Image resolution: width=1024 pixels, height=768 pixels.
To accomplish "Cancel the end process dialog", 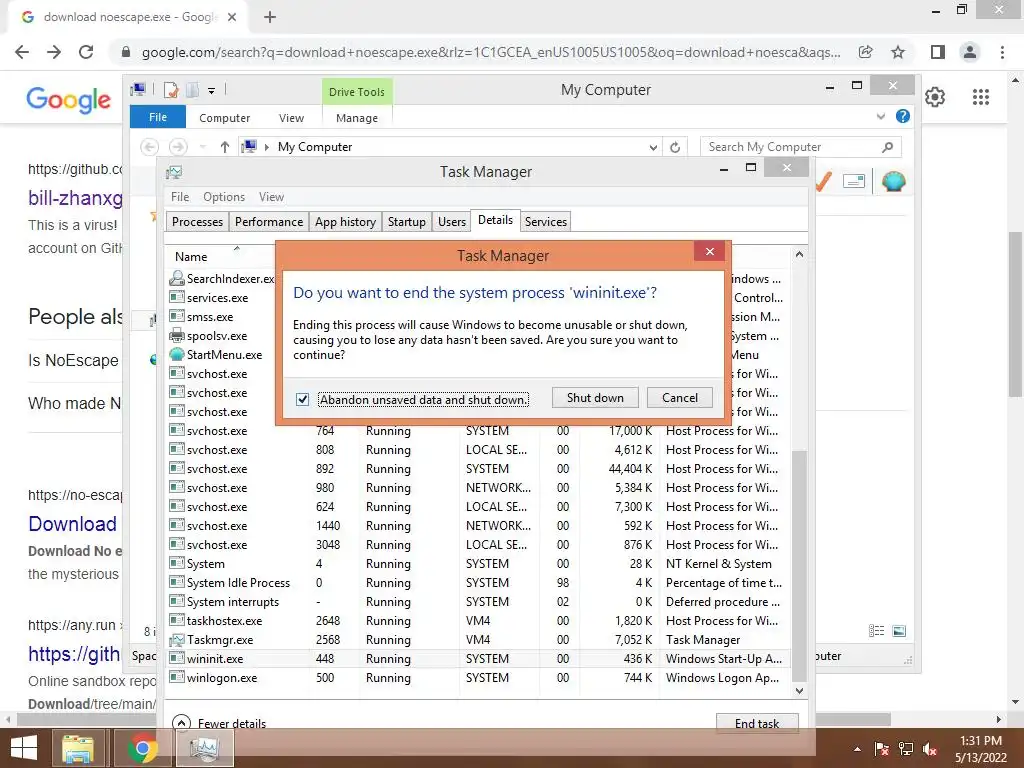I will [x=679, y=398].
